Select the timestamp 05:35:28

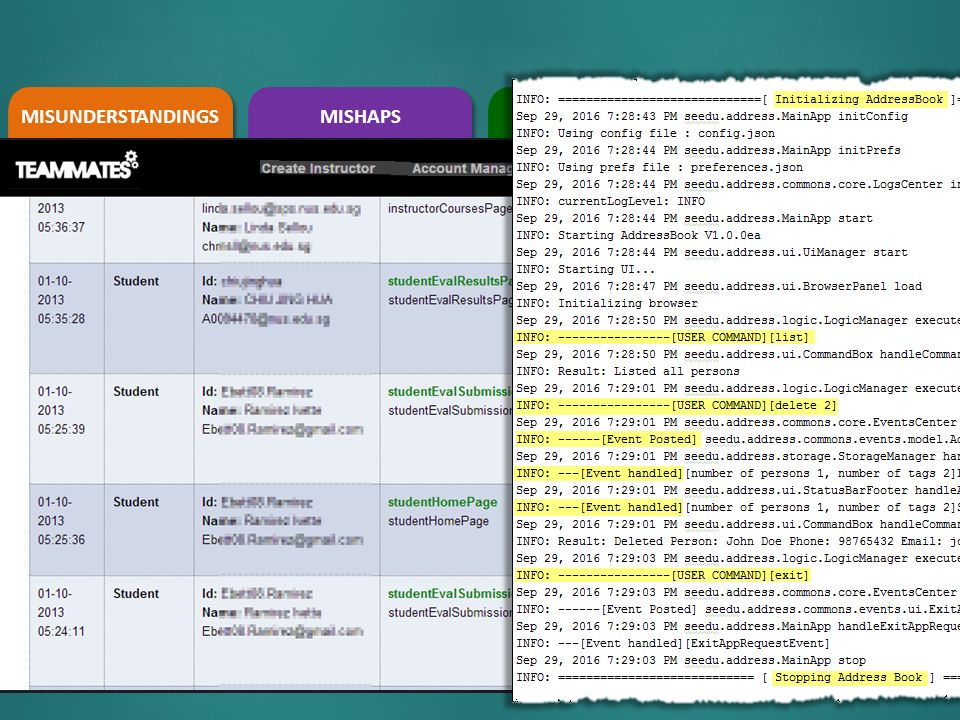point(61,319)
